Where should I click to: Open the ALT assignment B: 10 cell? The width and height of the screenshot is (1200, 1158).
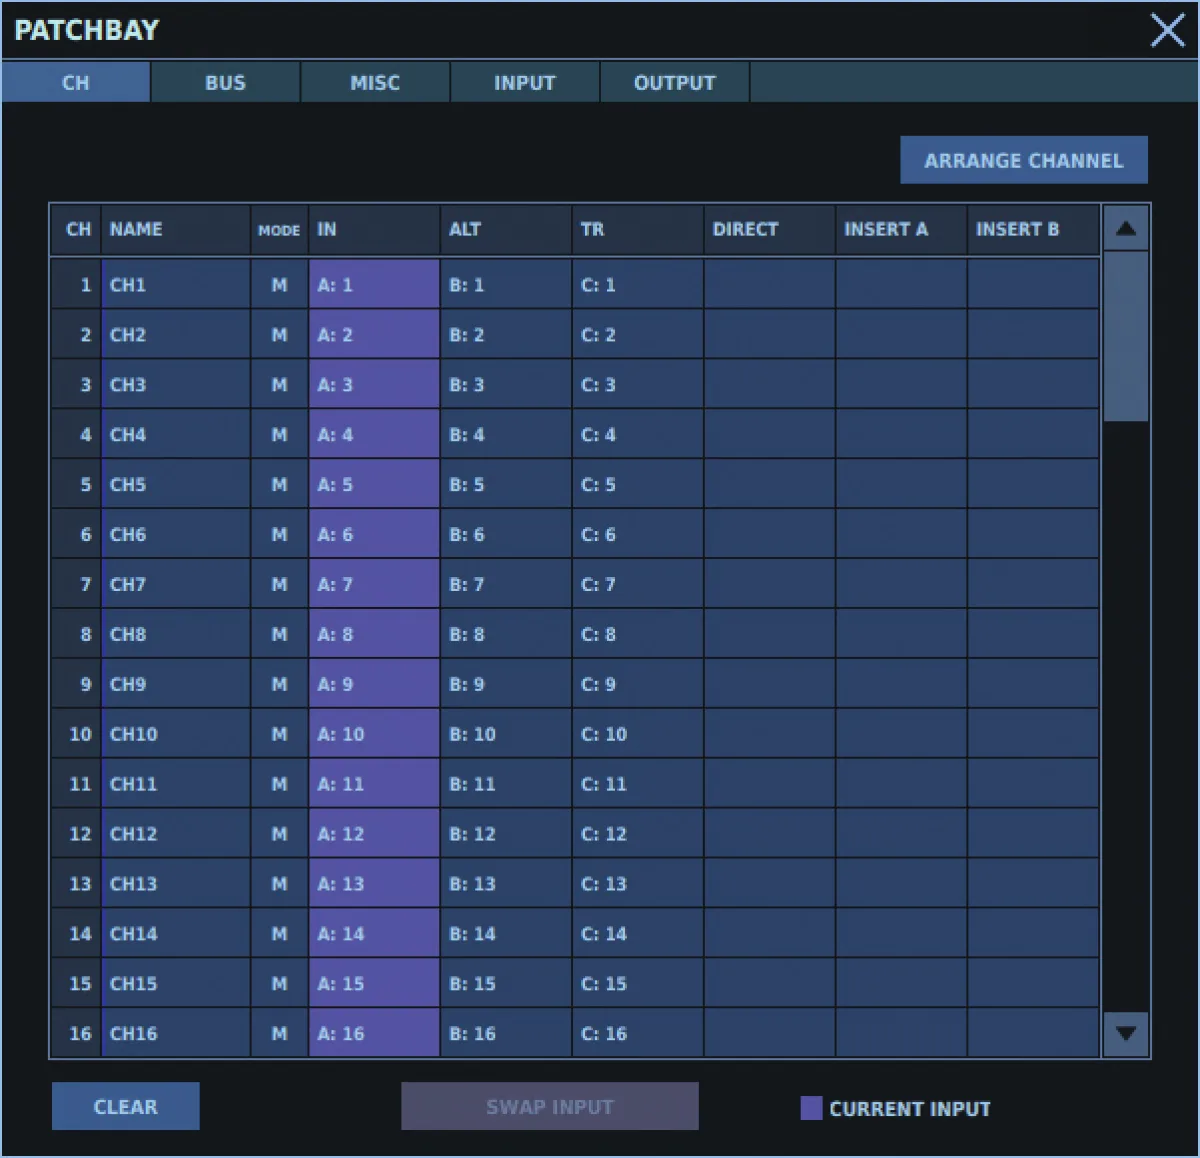(x=506, y=734)
